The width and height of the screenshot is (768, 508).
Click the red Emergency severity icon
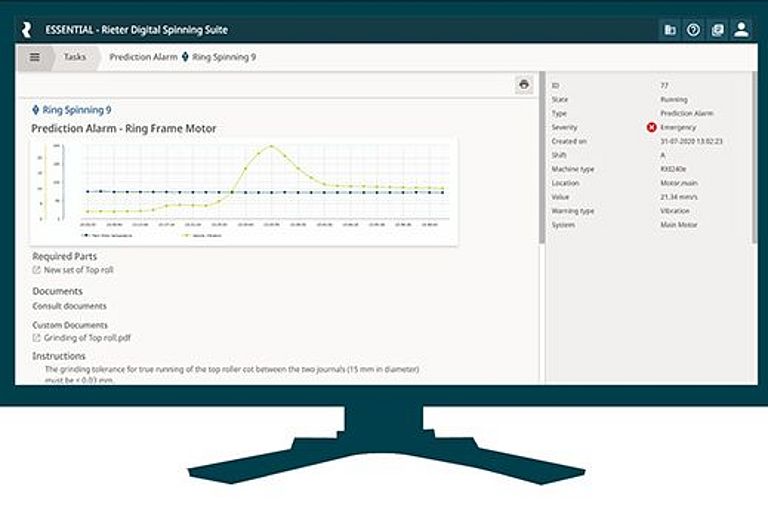click(651, 128)
